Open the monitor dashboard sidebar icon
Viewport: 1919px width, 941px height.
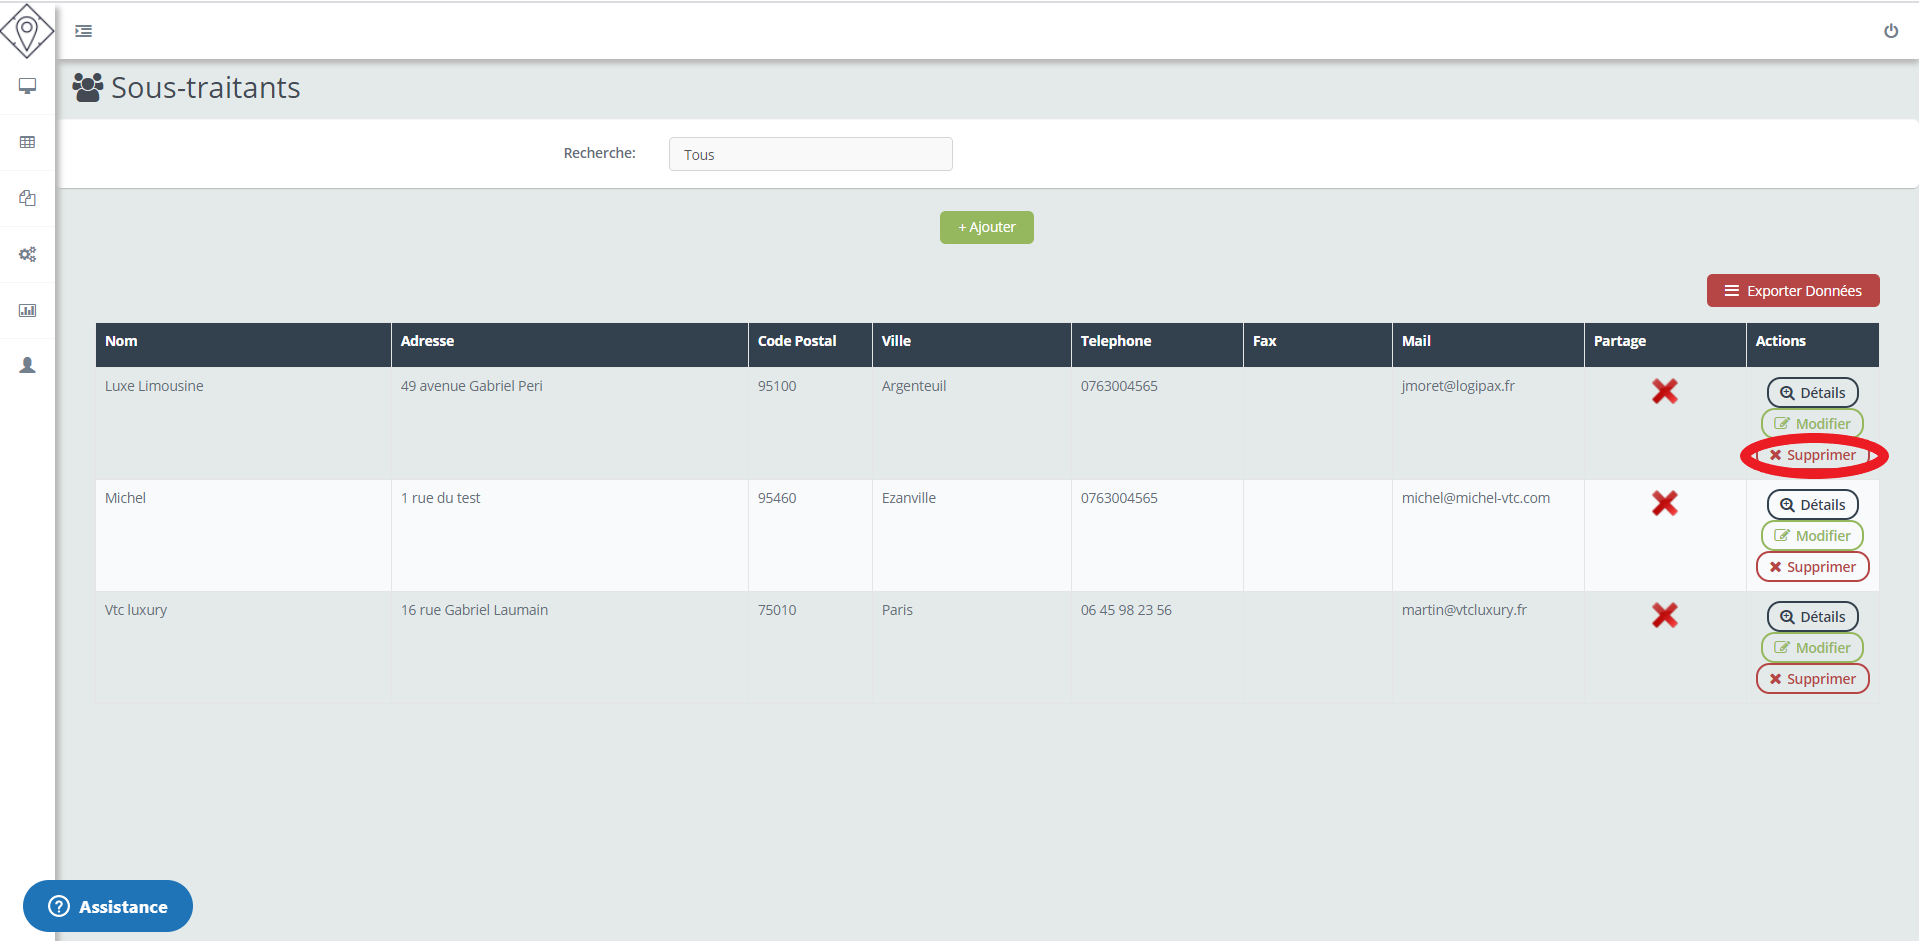coord(27,86)
